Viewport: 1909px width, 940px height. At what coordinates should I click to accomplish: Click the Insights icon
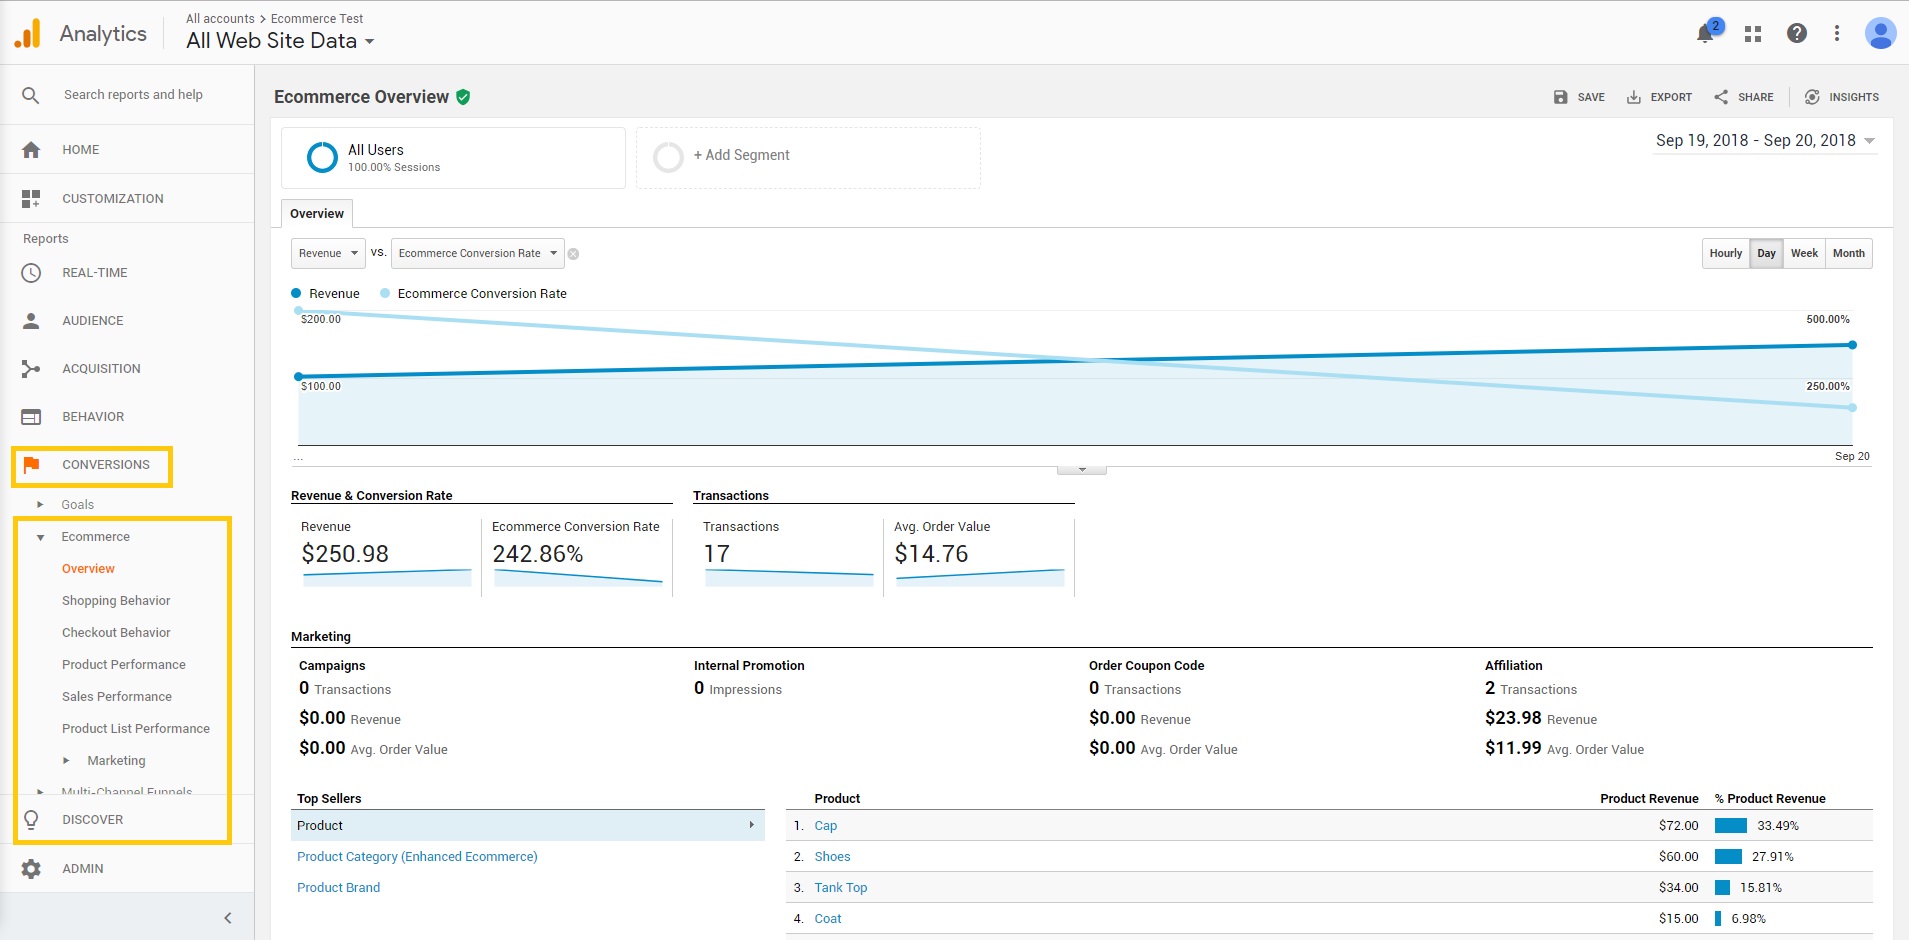(x=1812, y=97)
